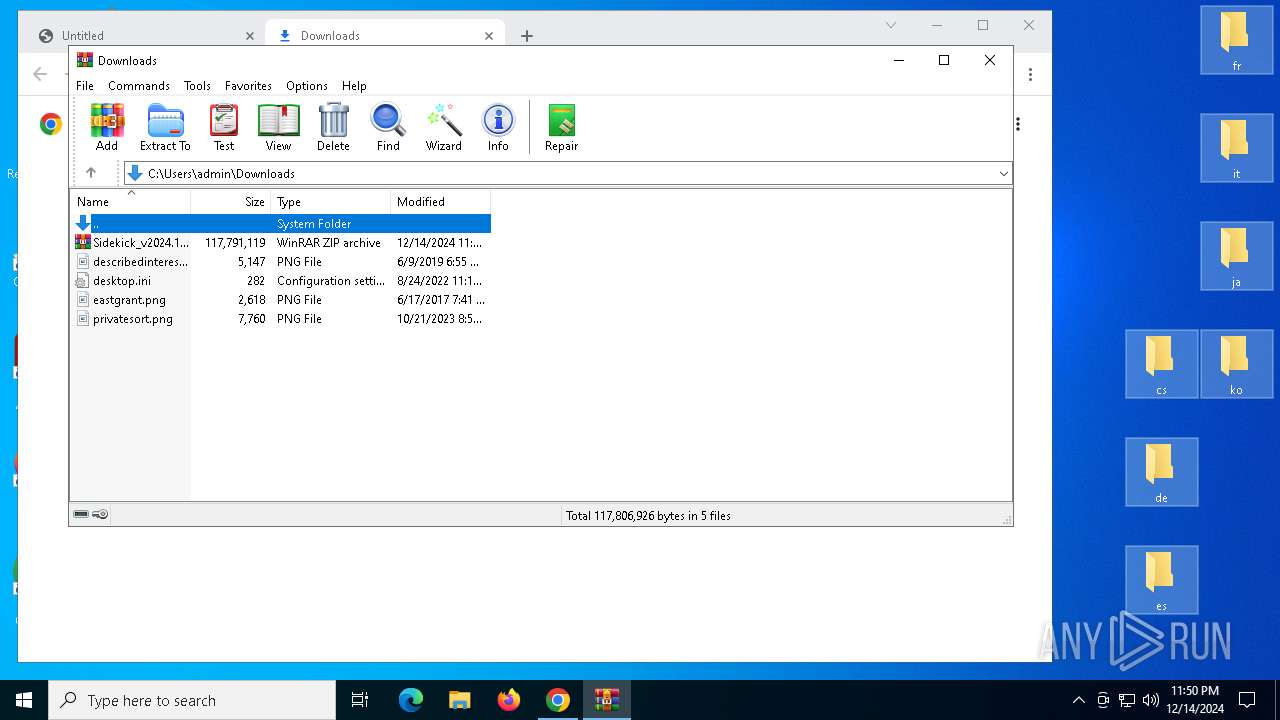Select the parent '..' System Folder row
Viewport: 1280px width, 720px height.
(x=281, y=224)
